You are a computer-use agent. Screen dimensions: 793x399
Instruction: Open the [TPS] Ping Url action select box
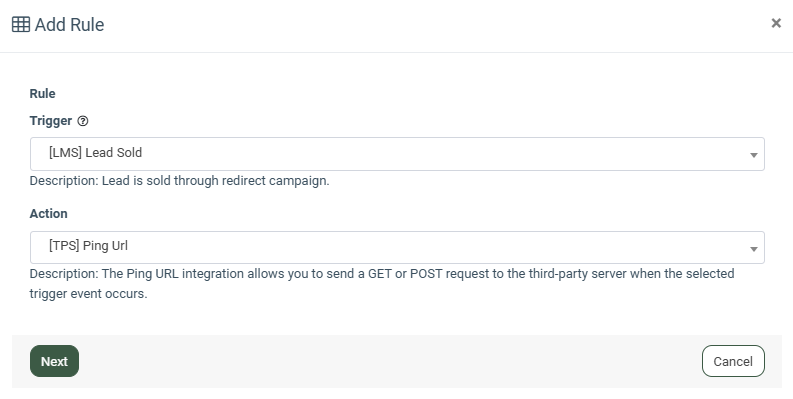[397, 247]
